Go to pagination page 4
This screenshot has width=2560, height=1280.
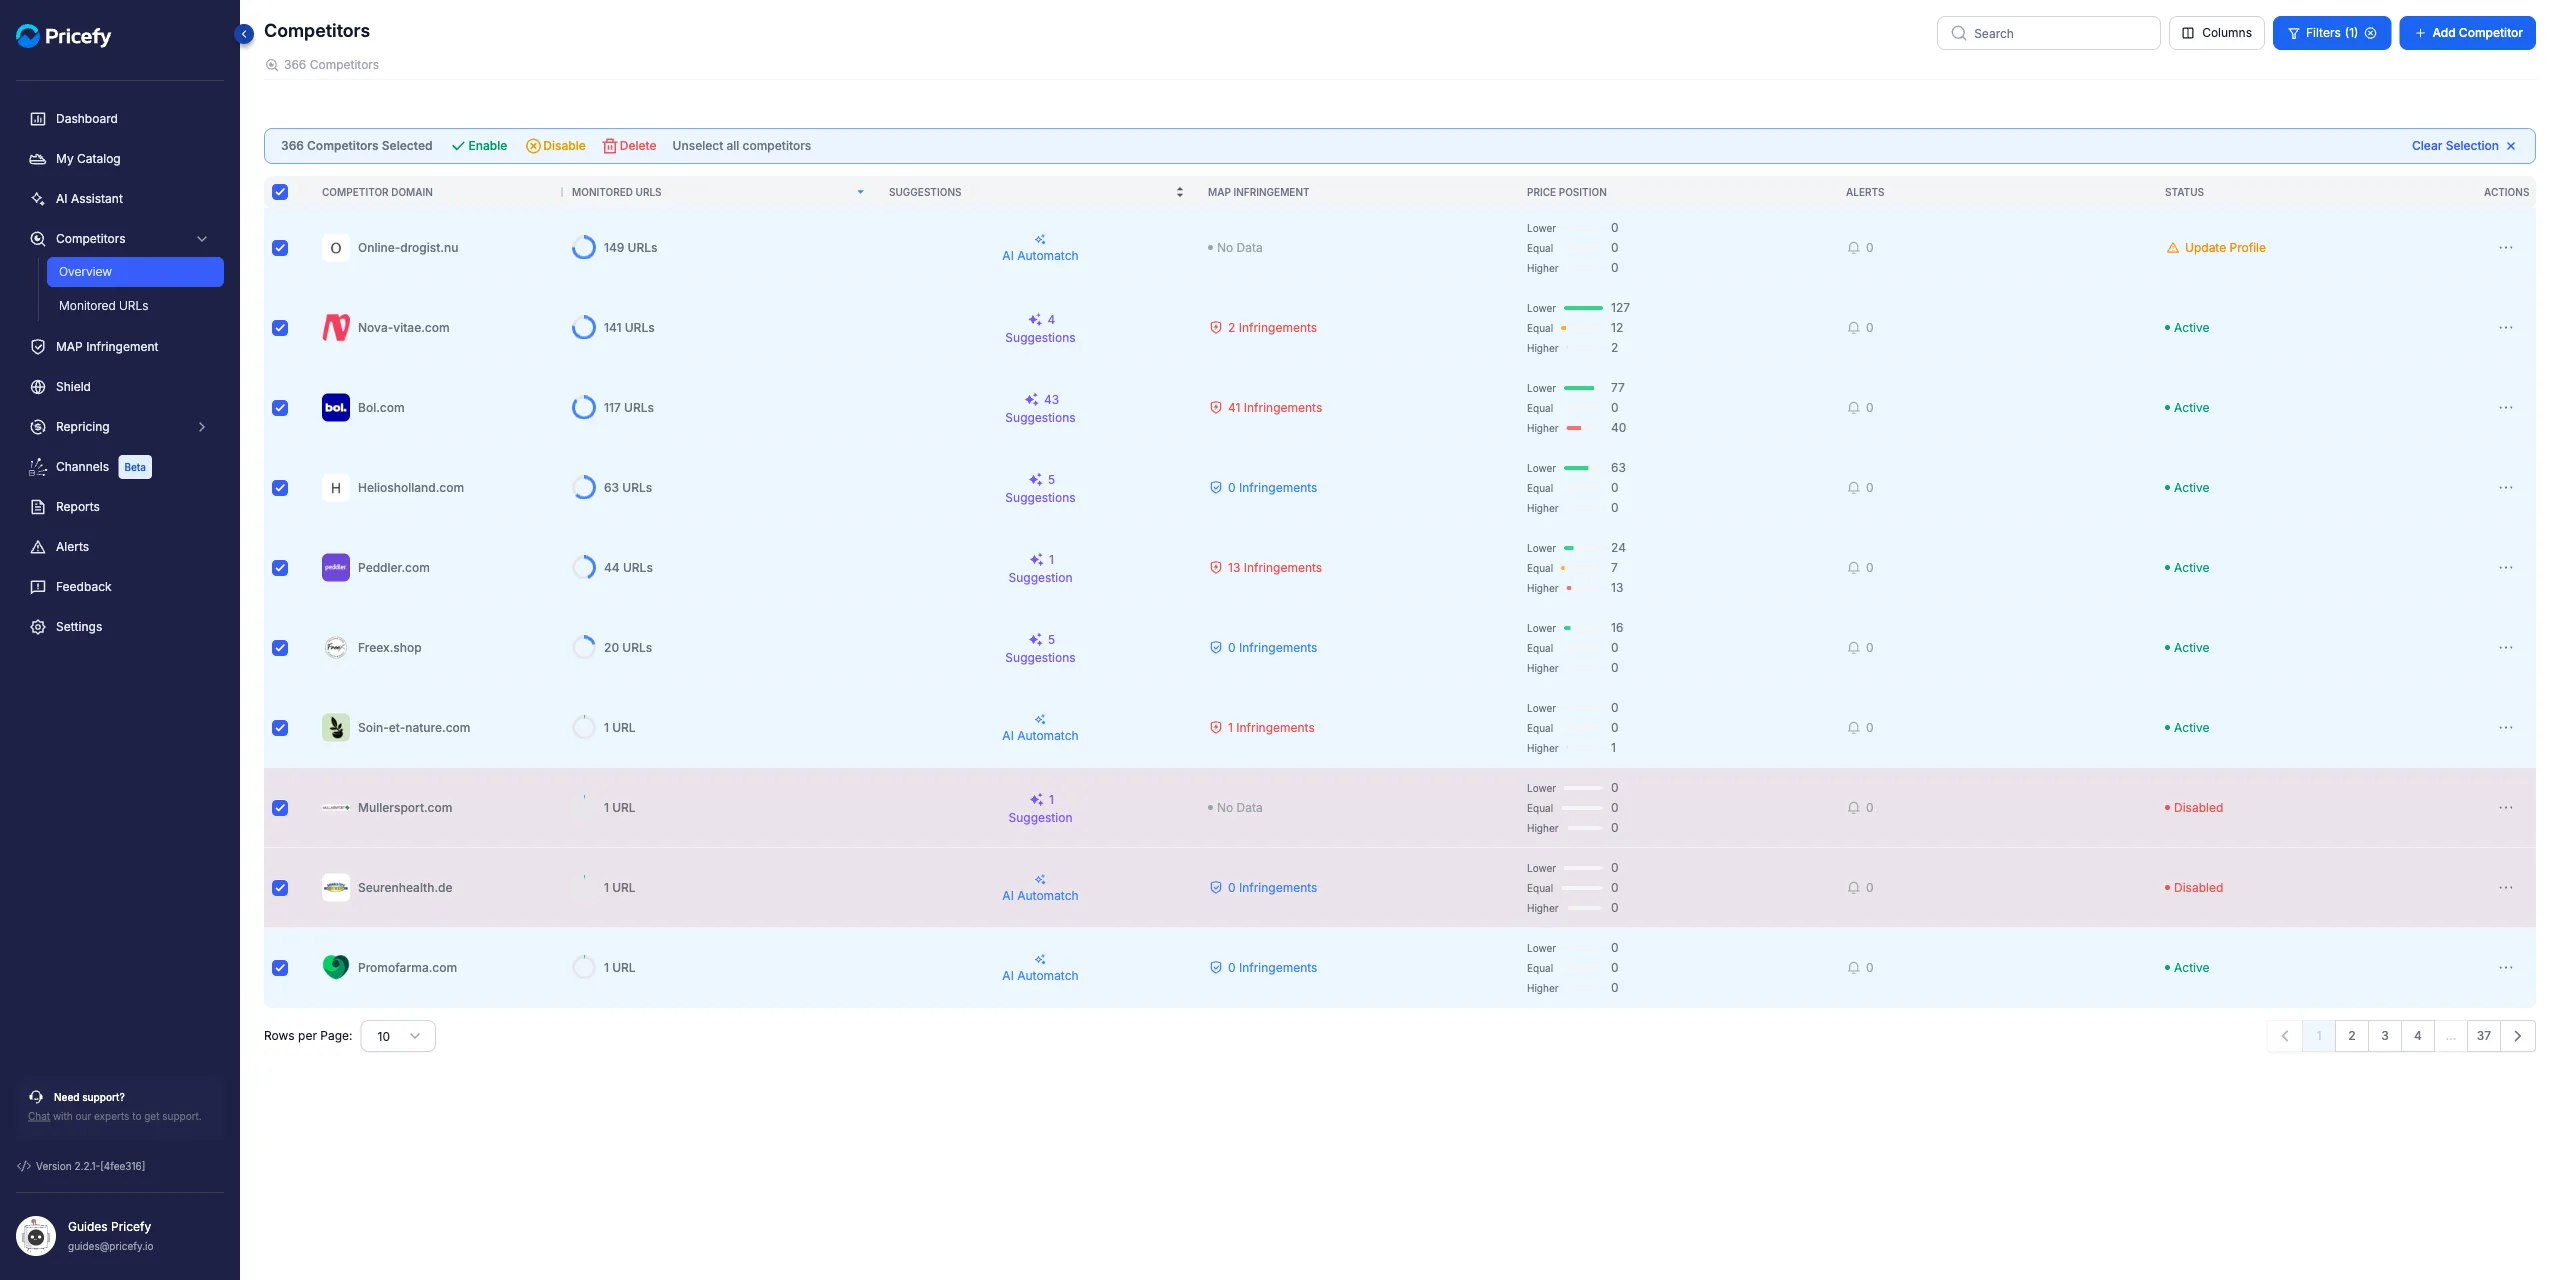click(2418, 1036)
